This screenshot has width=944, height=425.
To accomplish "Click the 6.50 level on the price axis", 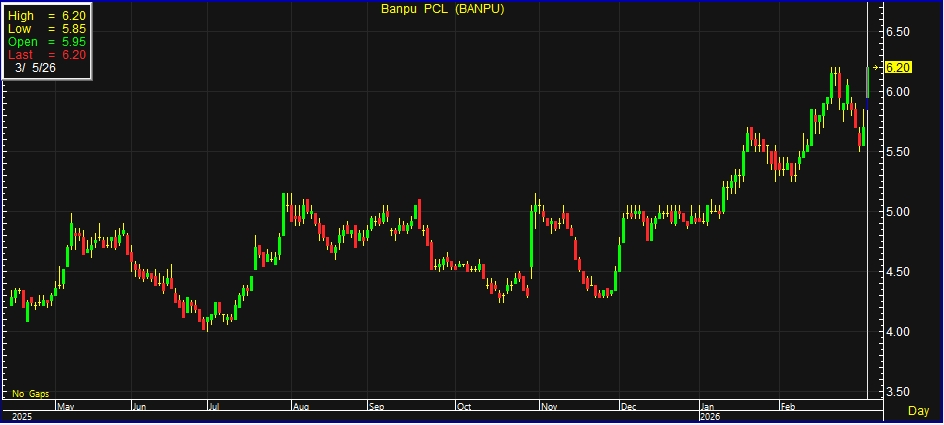I will point(899,32).
